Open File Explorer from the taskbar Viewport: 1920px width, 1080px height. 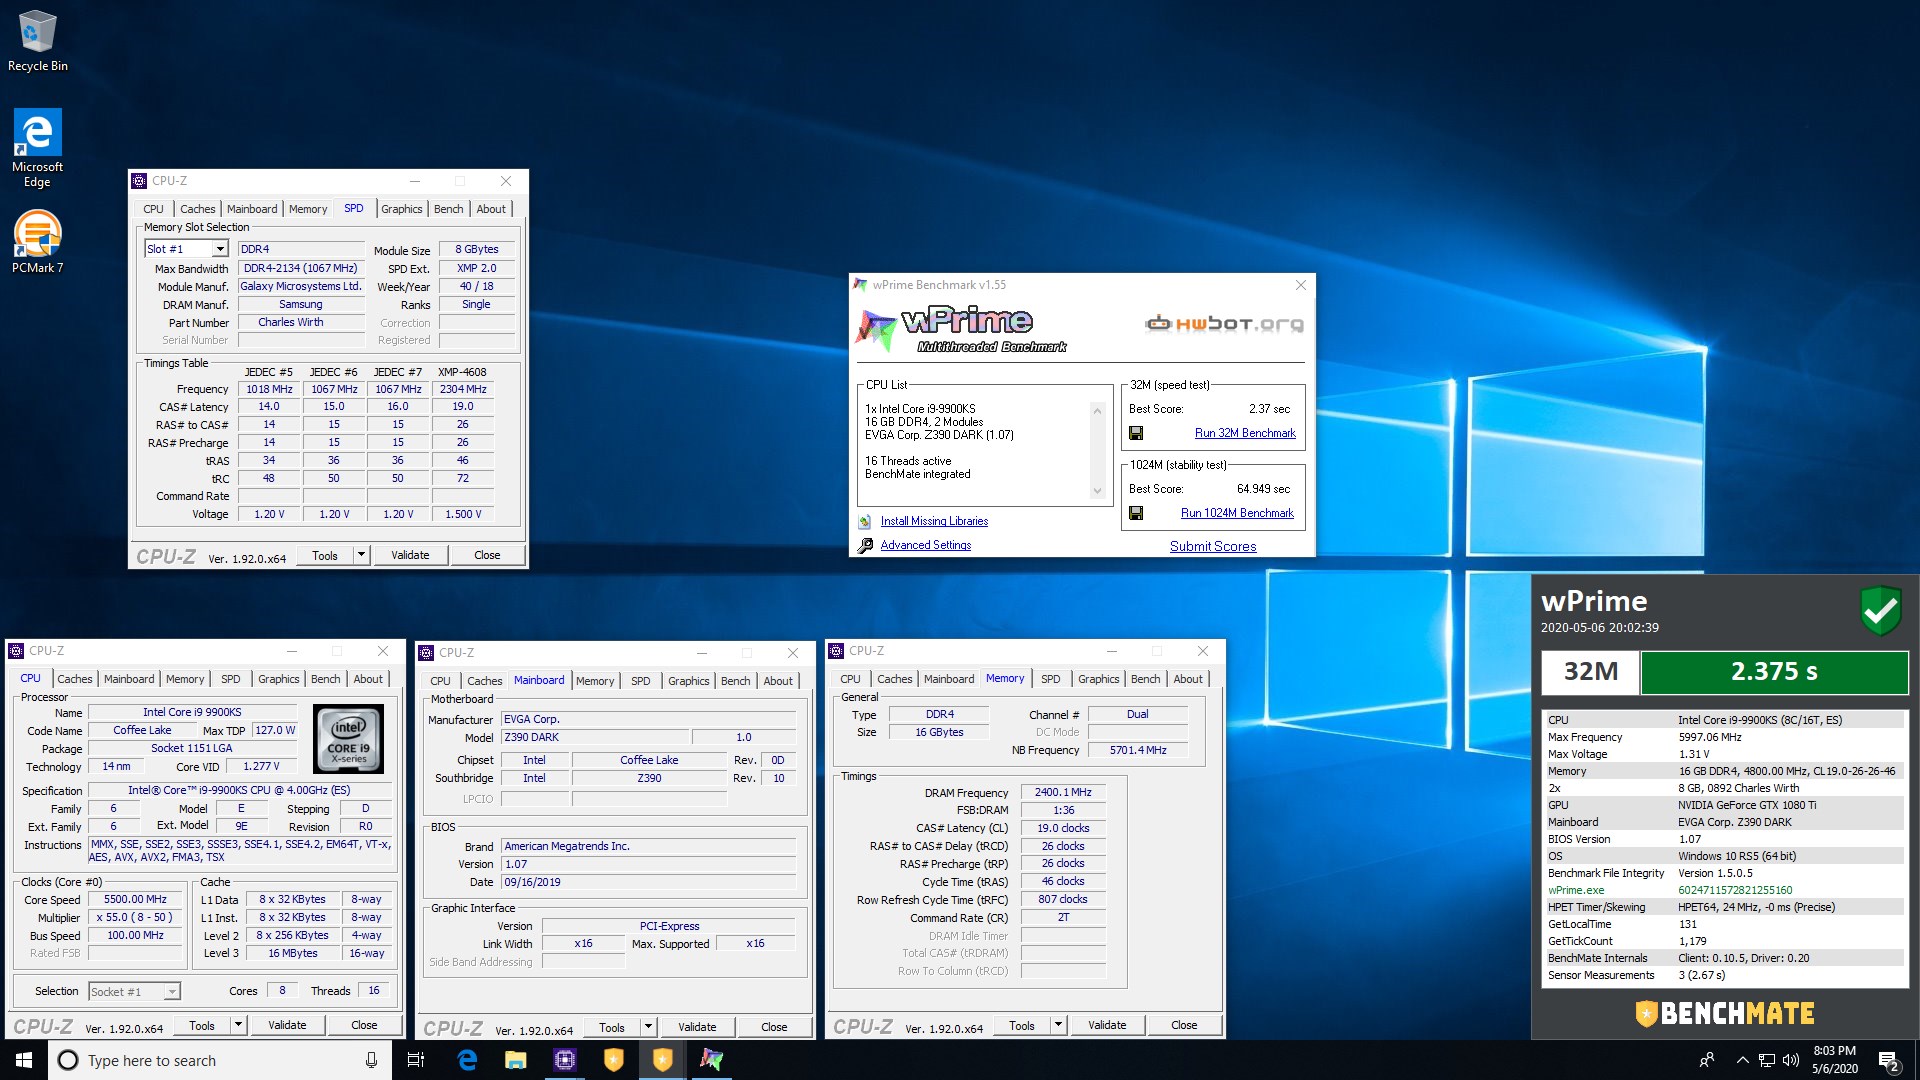(515, 1060)
